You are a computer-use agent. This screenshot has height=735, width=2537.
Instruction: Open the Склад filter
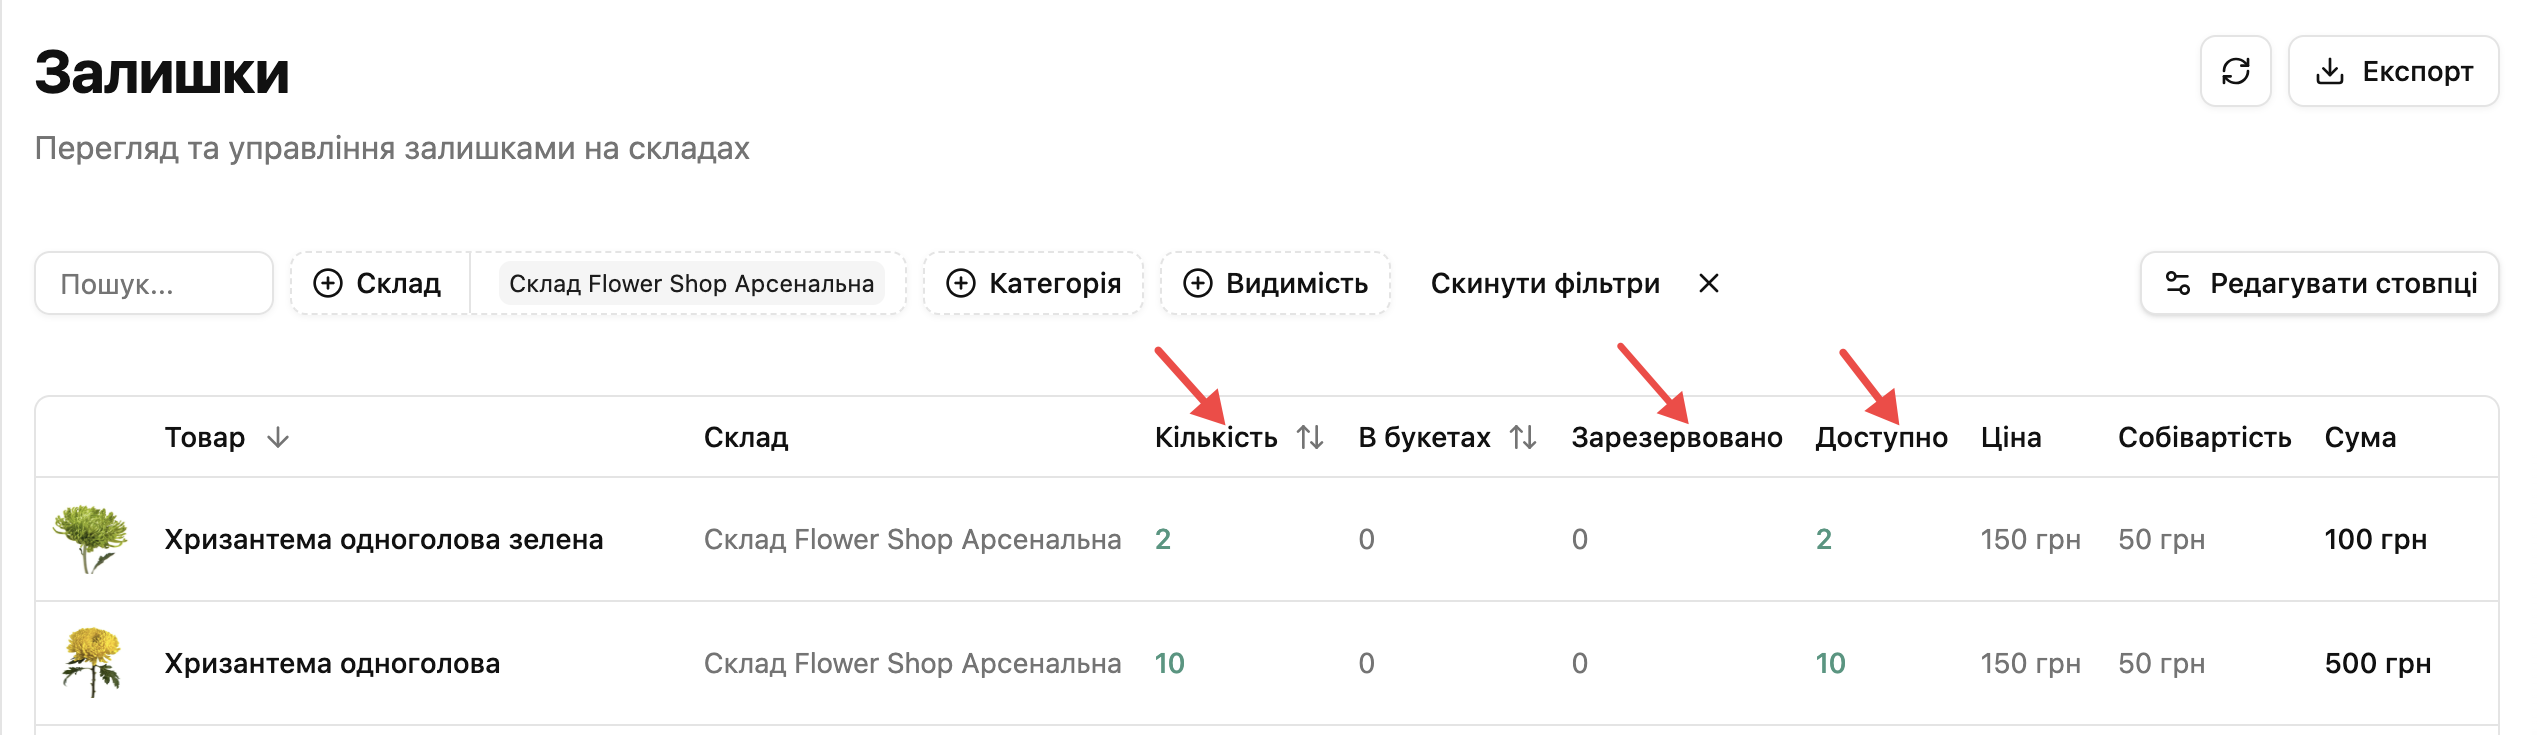[x=379, y=283]
